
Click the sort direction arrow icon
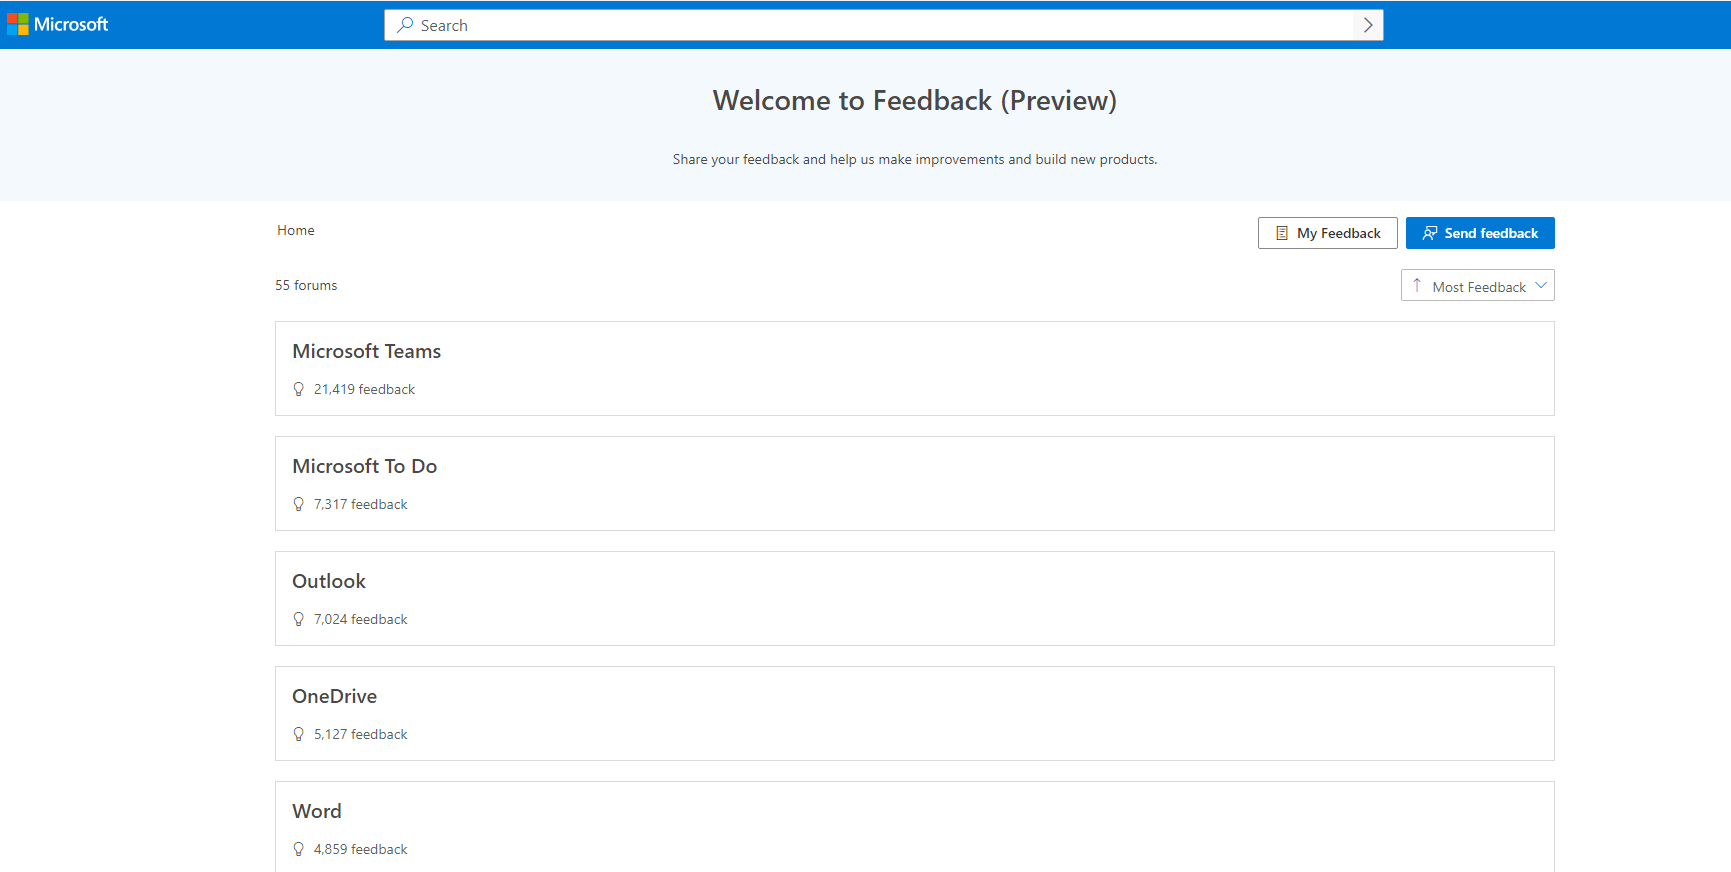point(1417,285)
